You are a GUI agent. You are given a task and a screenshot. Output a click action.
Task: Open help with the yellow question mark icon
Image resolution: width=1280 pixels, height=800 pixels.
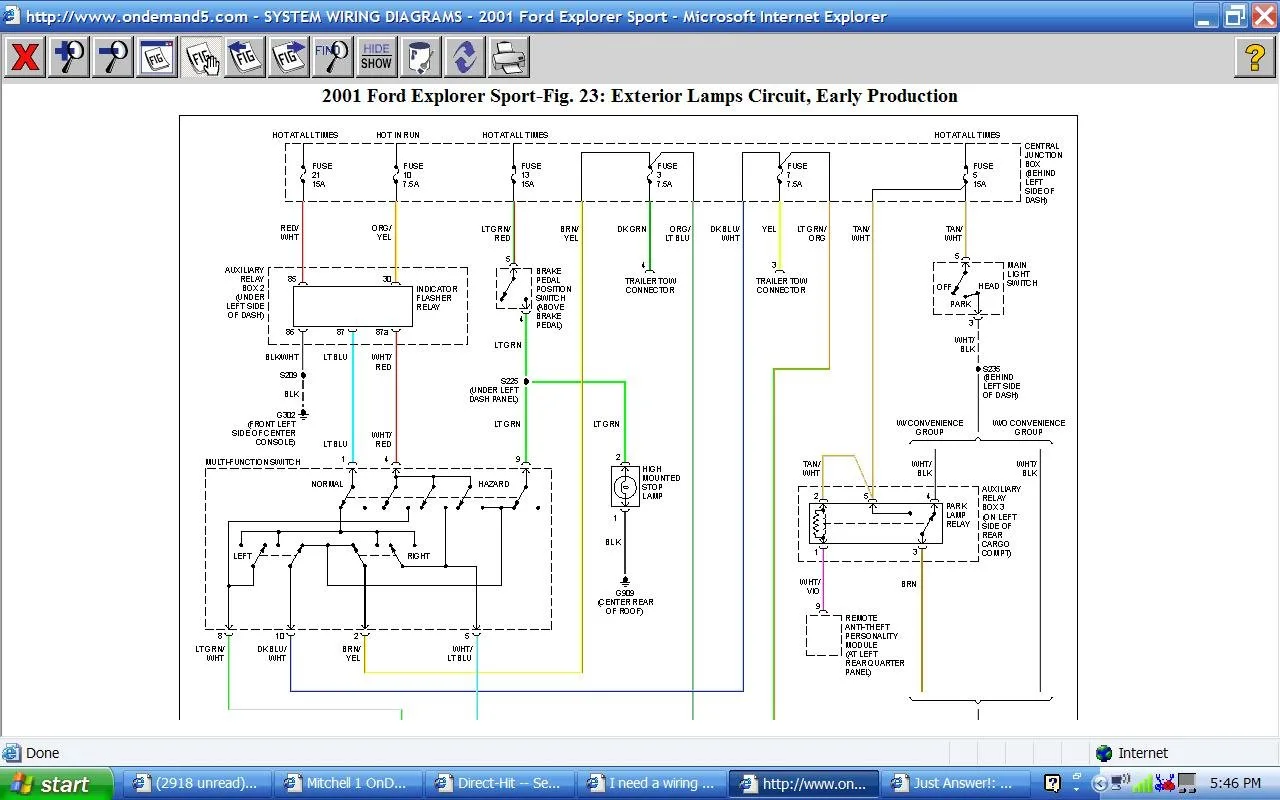1255,57
